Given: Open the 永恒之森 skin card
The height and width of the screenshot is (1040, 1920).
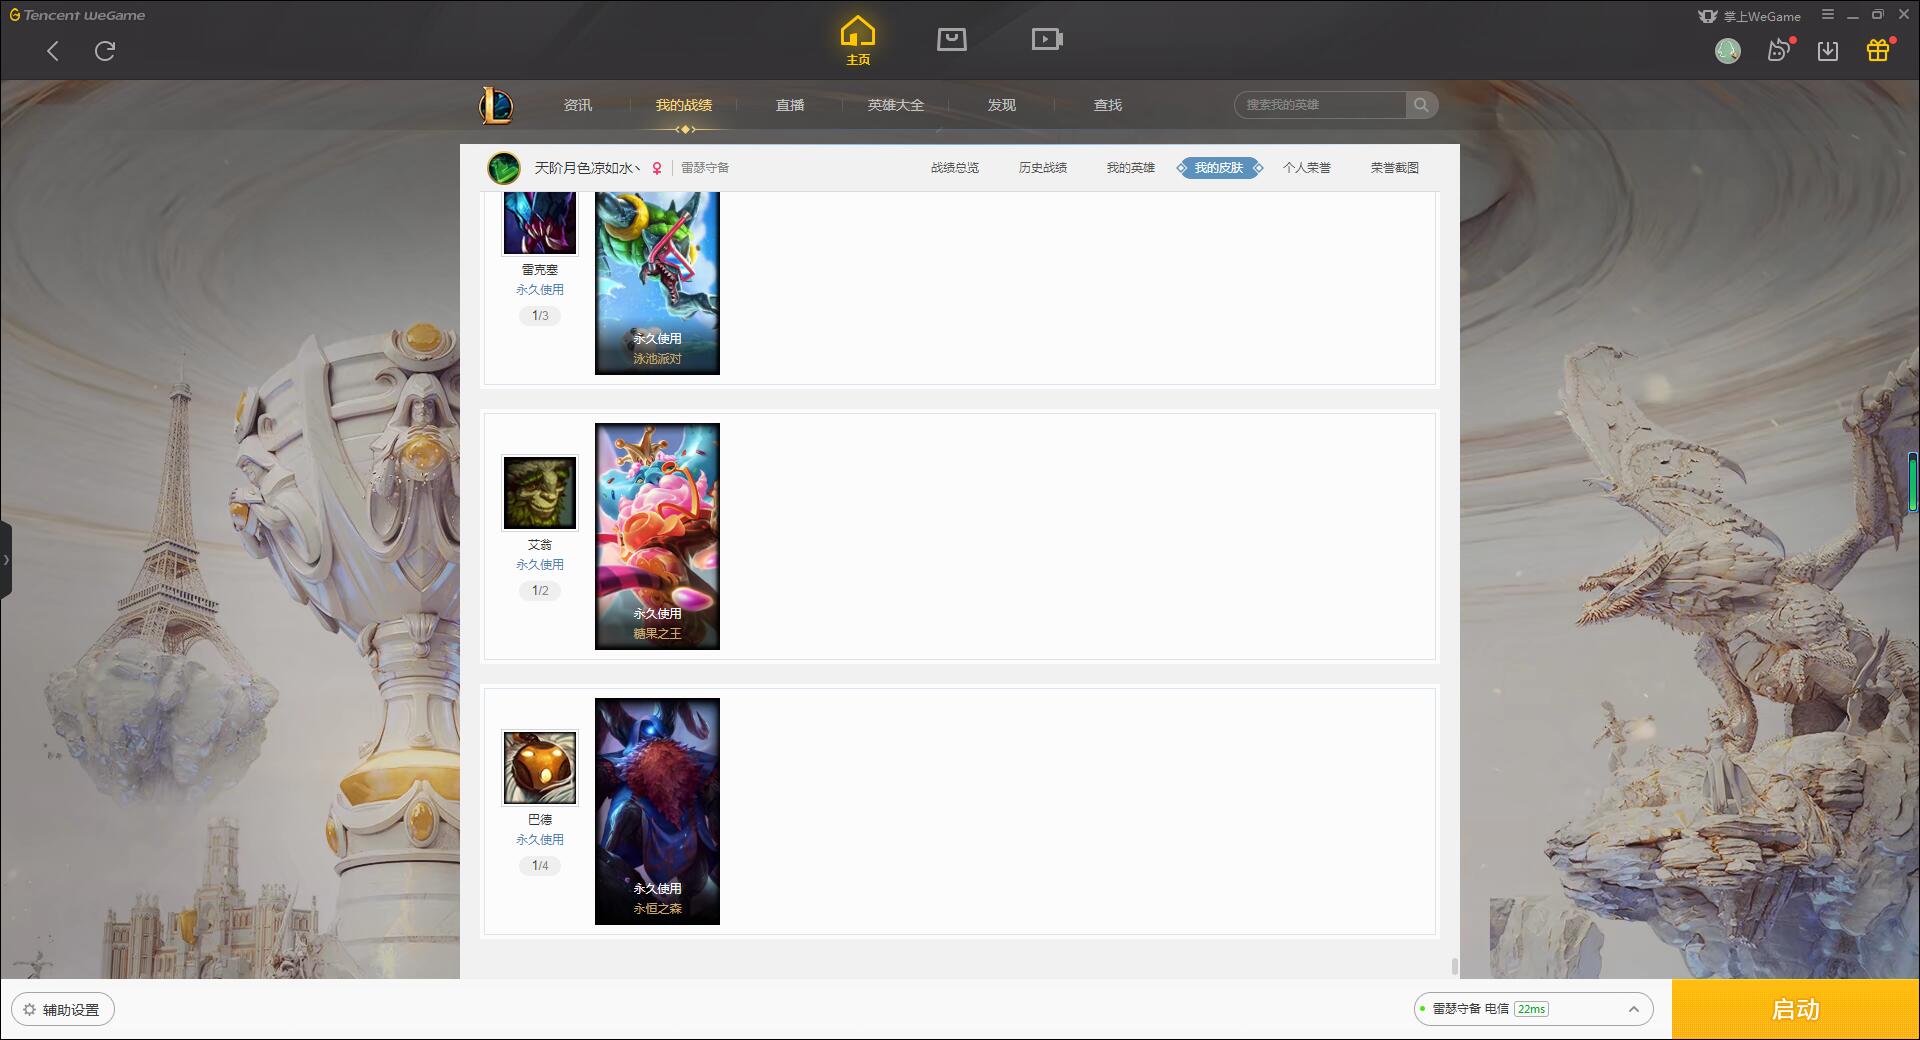Looking at the screenshot, I should pyautogui.click(x=657, y=811).
